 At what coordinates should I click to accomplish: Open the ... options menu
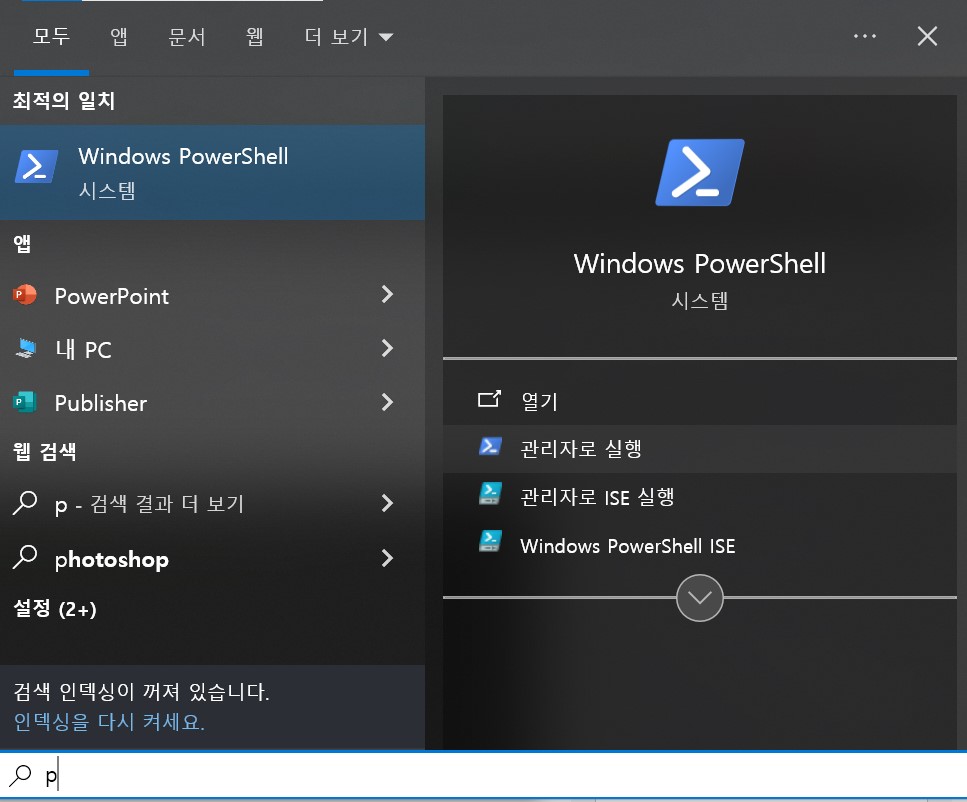(x=864, y=36)
